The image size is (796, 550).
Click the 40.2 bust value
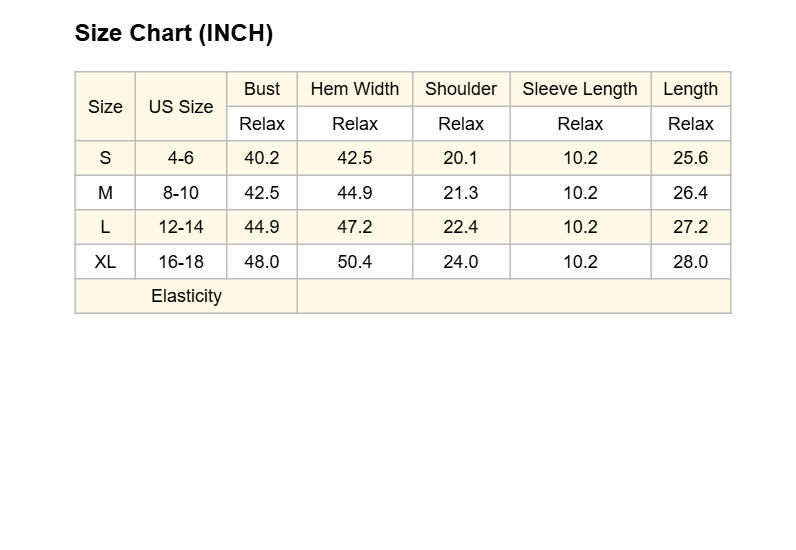click(261, 158)
